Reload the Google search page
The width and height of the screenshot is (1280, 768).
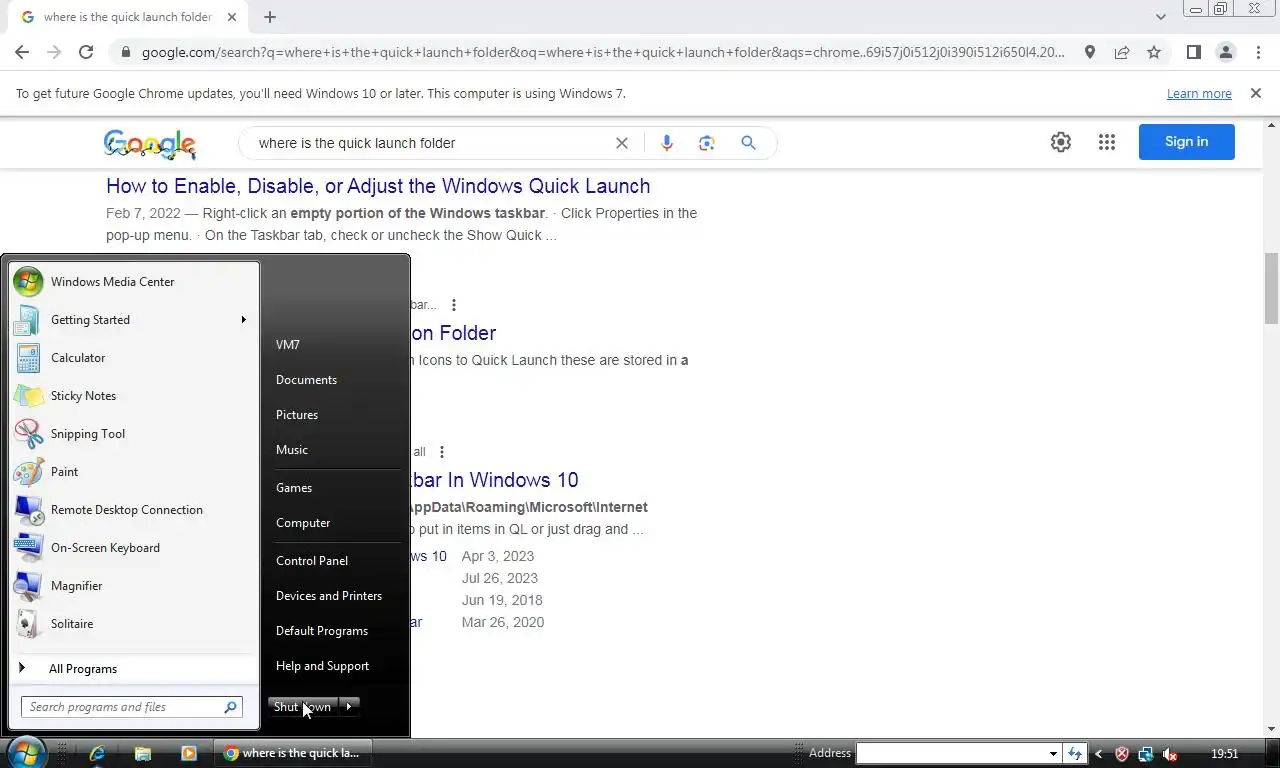[x=86, y=52]
